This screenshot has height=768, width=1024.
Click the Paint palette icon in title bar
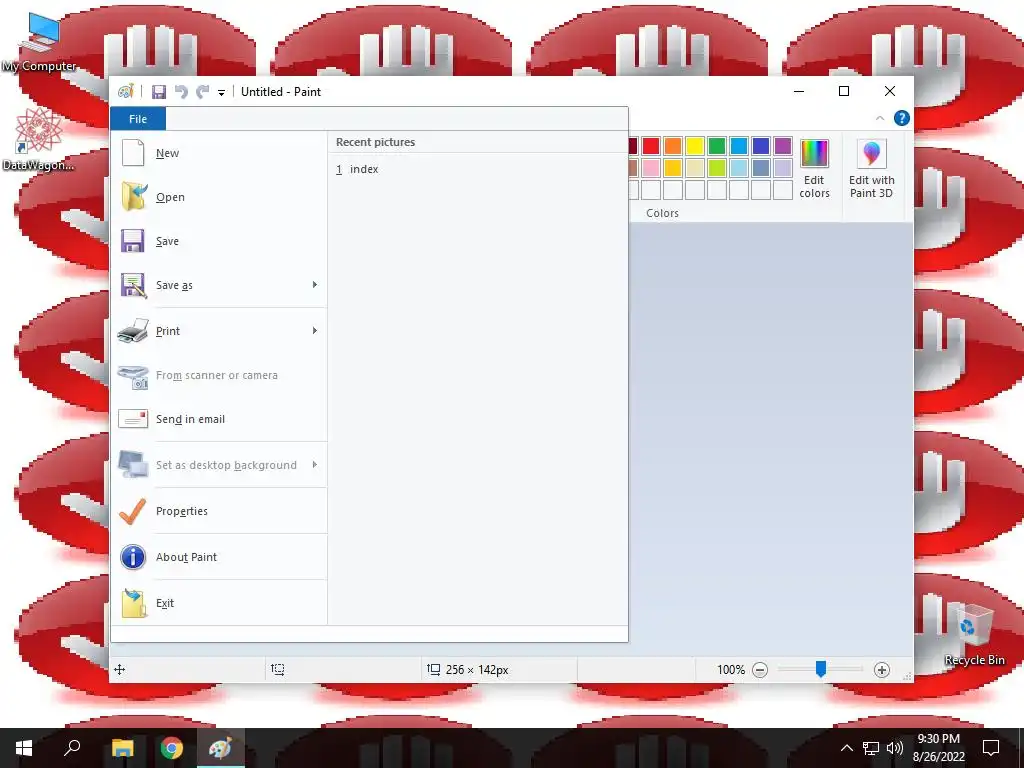click(x=125, y=91)
